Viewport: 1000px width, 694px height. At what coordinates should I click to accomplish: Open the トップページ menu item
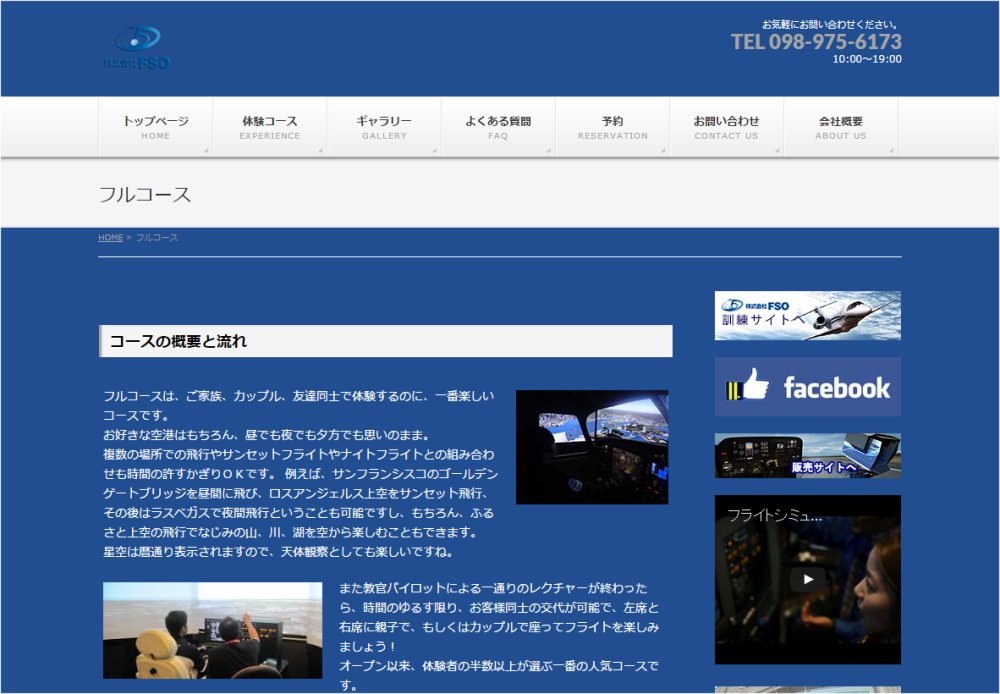pyautogui.click(x=156, y=127)
